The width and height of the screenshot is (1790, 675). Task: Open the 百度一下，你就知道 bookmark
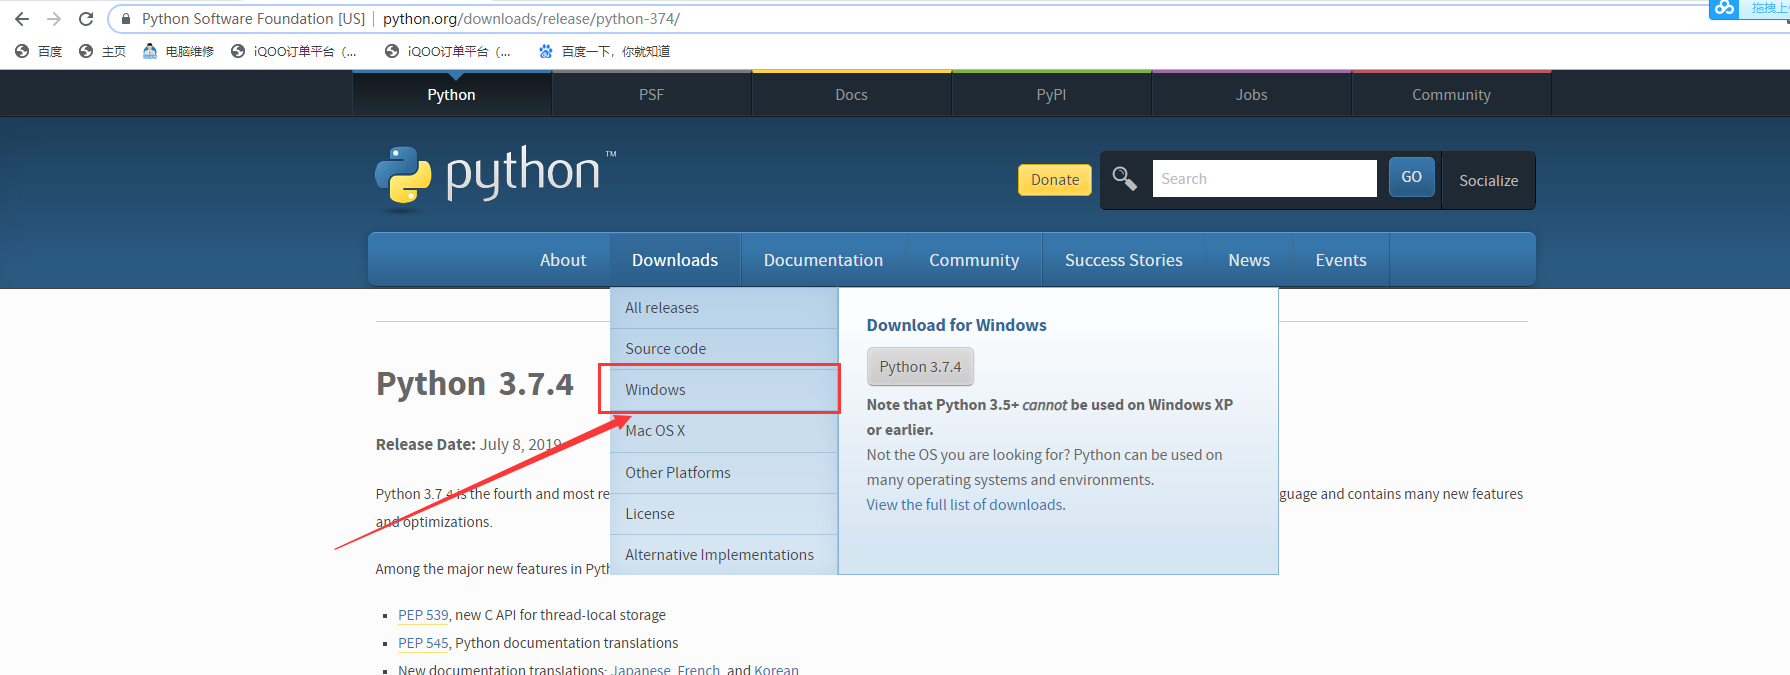pyautogui.click(x=604, y=51)
